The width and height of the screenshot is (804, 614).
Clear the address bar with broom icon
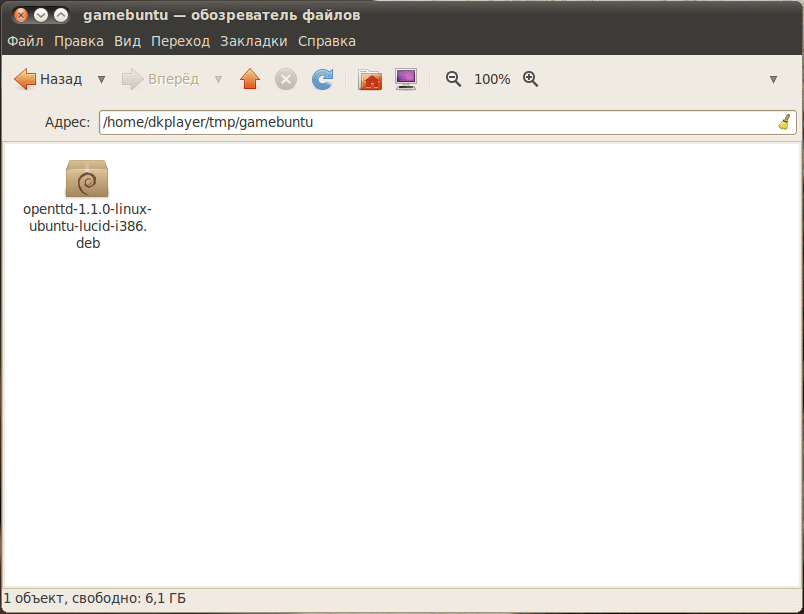point(784,122)
